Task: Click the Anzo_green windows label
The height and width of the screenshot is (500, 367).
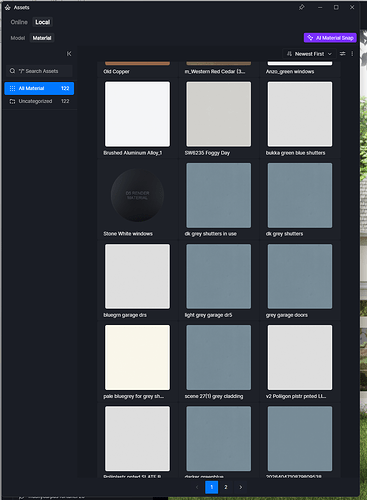Action: pos(290,72)
